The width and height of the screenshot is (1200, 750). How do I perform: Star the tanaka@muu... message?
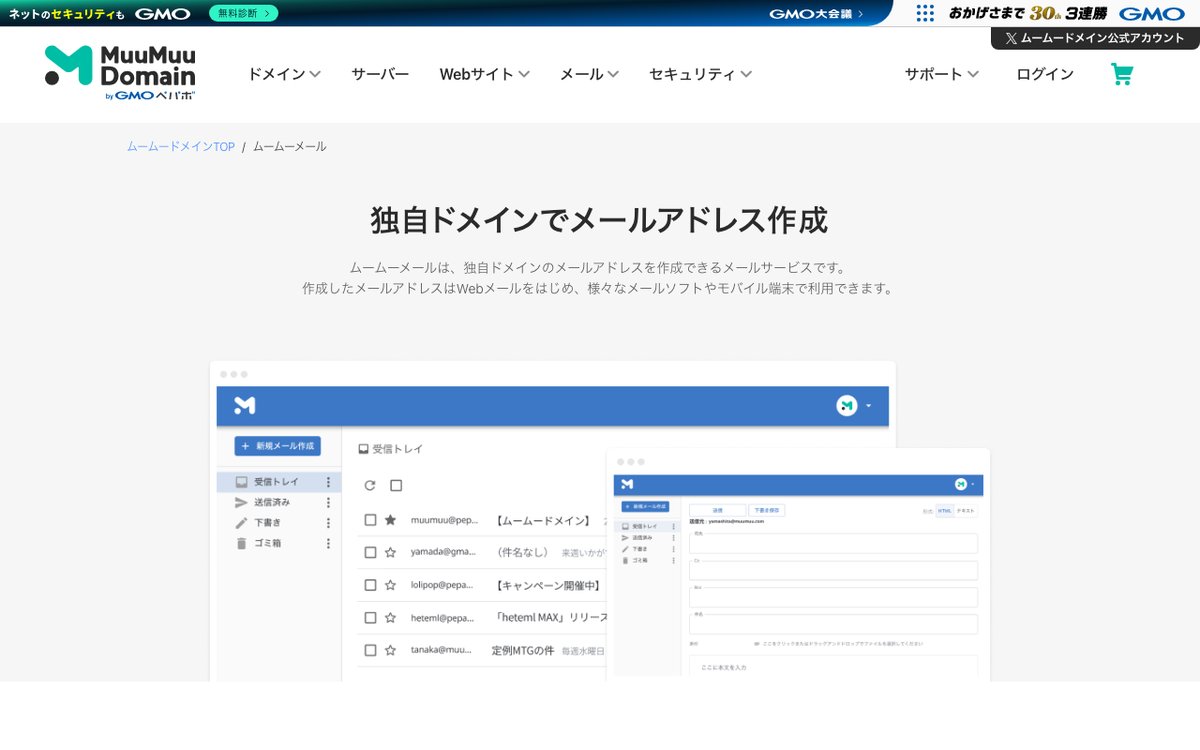[x=391, y=650]
